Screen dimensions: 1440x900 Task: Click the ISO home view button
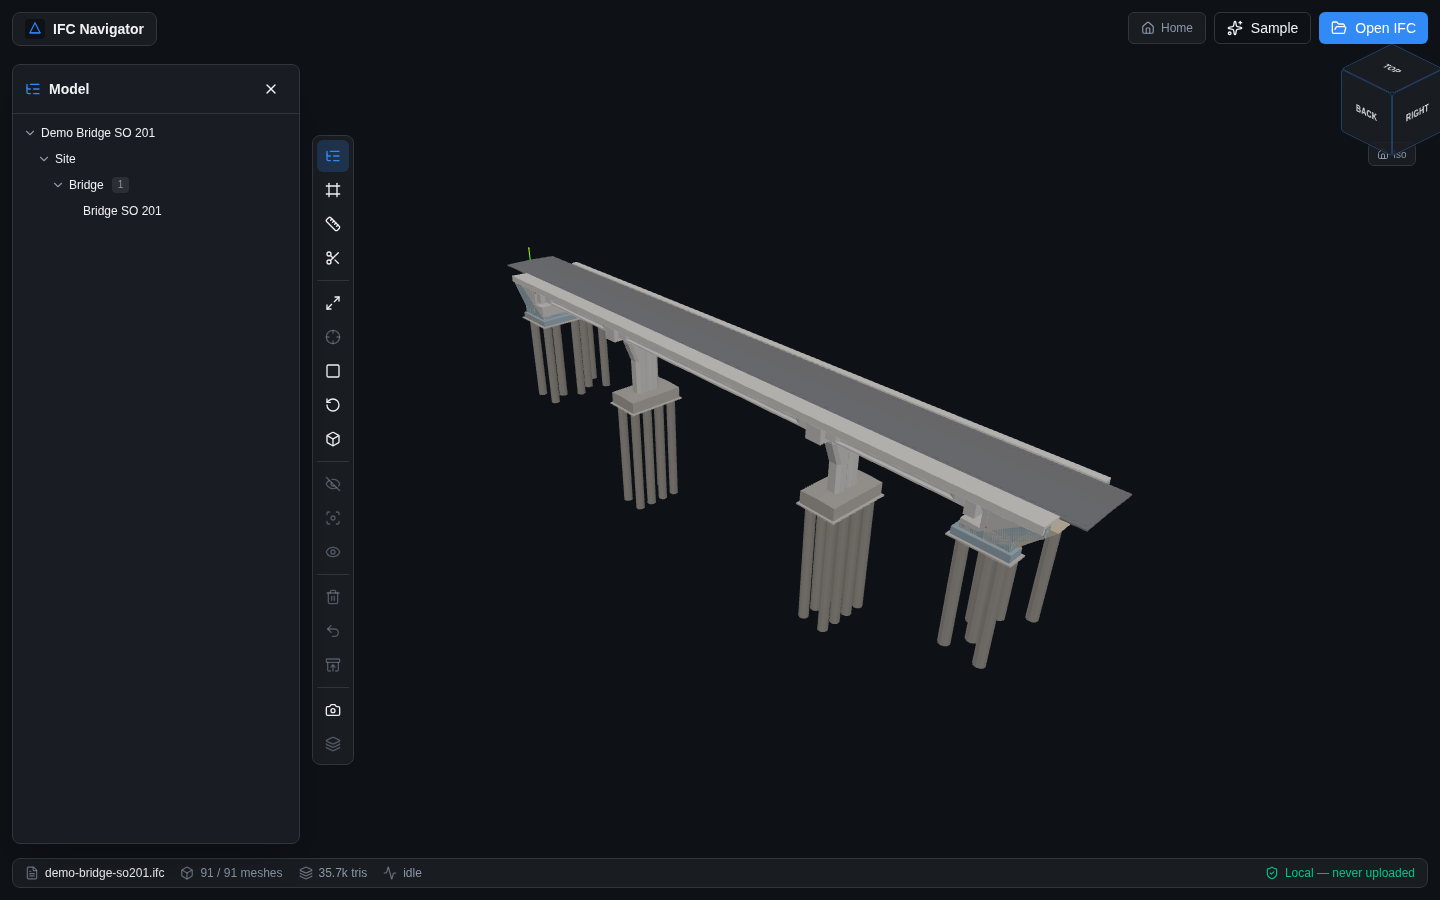point(1392,155)
